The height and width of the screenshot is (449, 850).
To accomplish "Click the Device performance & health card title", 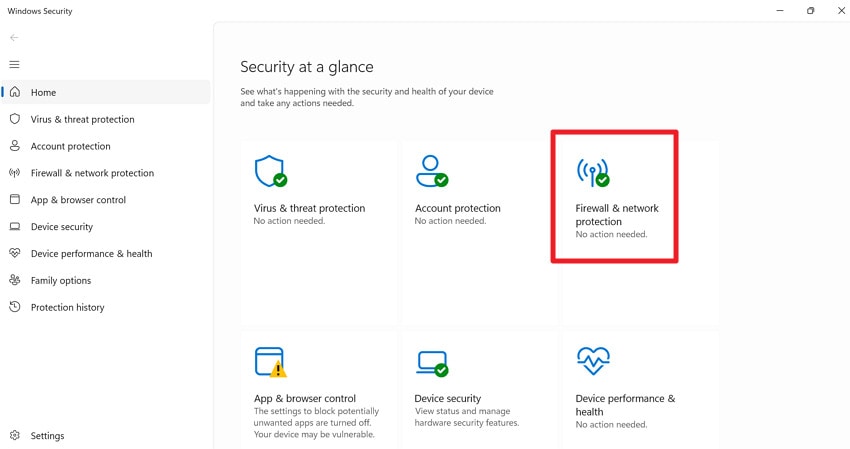I will [x=625, y=405].
